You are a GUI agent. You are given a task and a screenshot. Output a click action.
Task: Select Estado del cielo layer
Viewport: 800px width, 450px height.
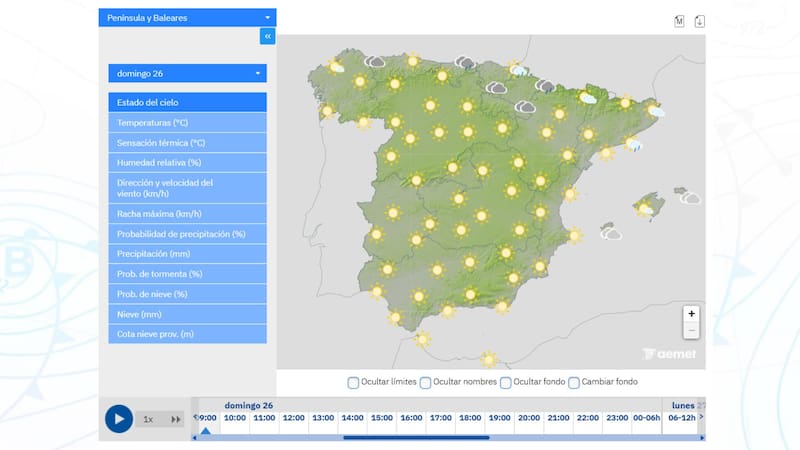[x=187, y=102]
